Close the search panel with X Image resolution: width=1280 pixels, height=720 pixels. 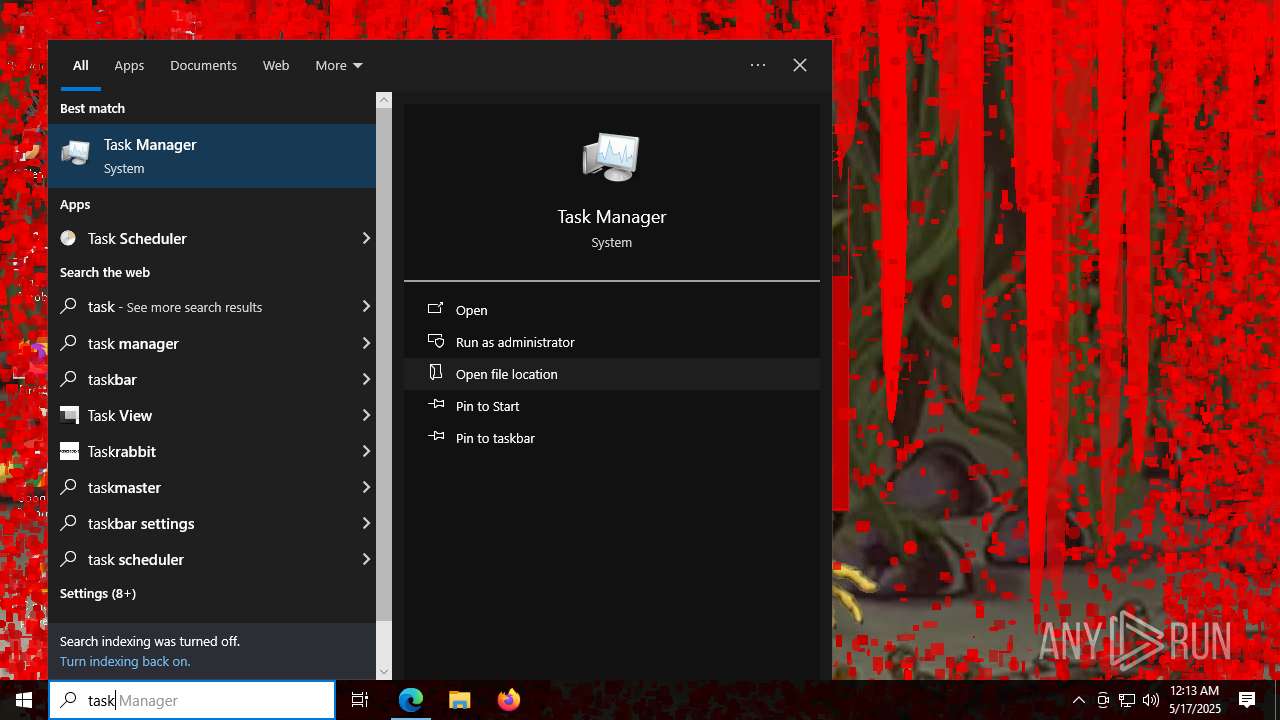(x=800, y=65)
